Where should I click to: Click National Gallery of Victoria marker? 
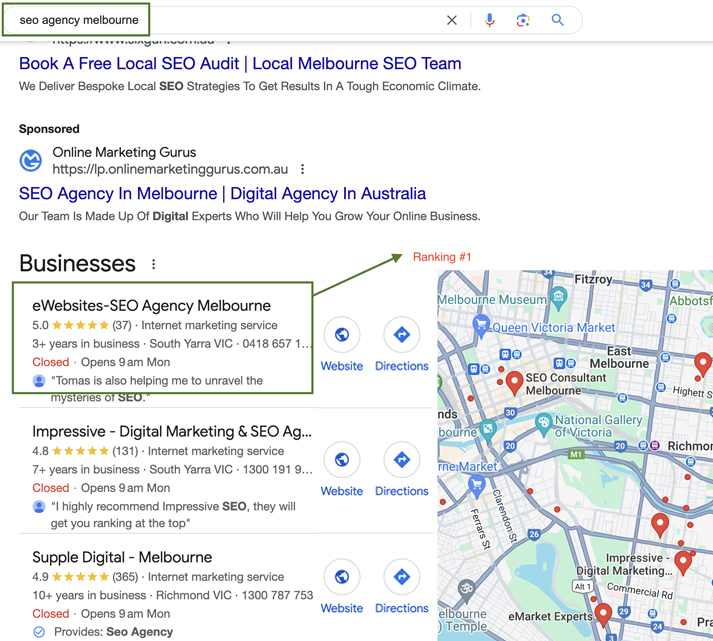click(543, 424)
